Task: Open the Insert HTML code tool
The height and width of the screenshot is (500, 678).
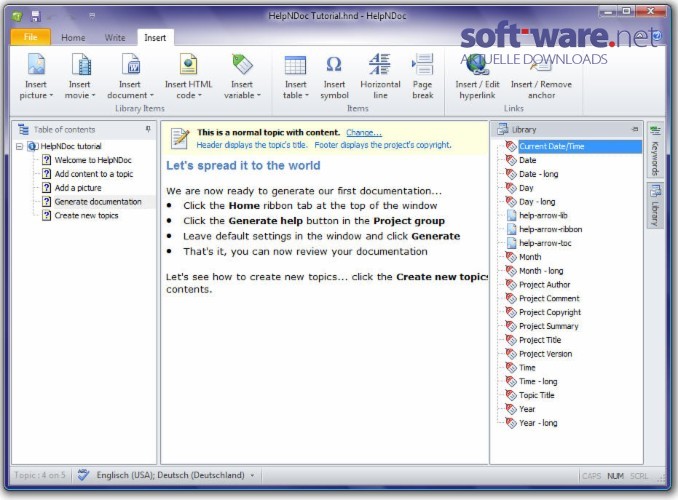Action: coord(189,76)
